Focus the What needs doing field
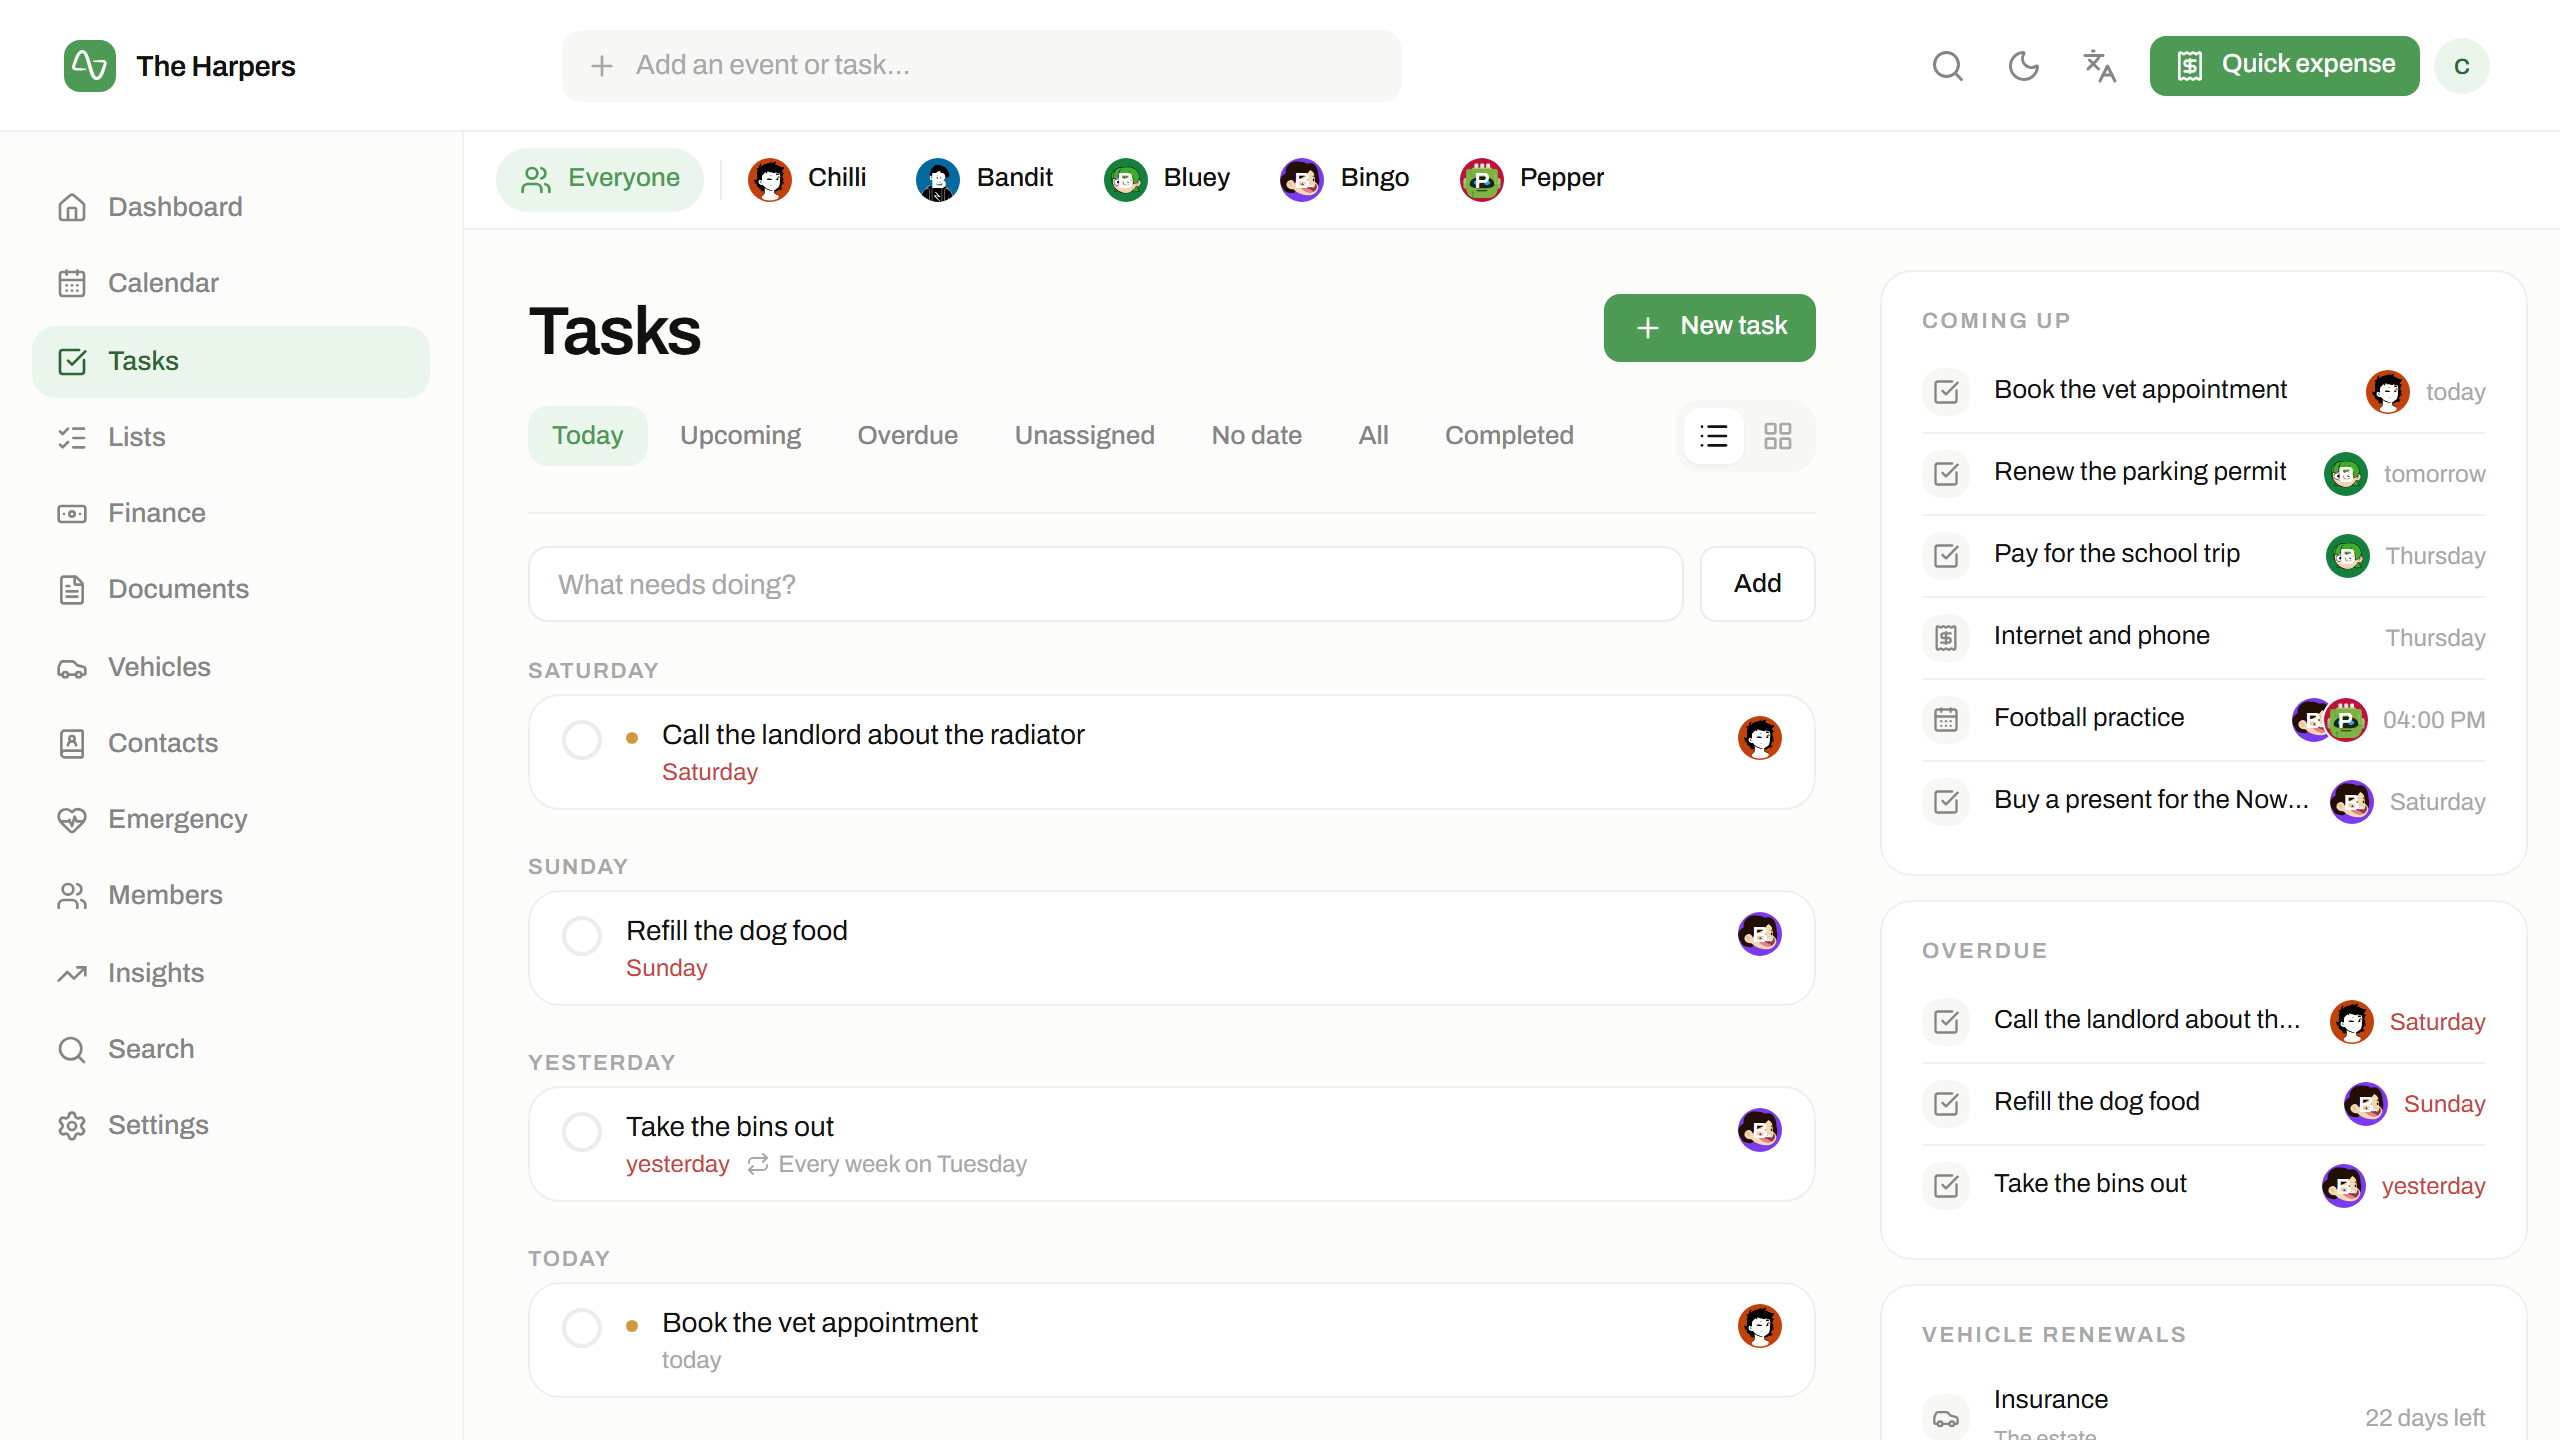 coord(1106,584)
